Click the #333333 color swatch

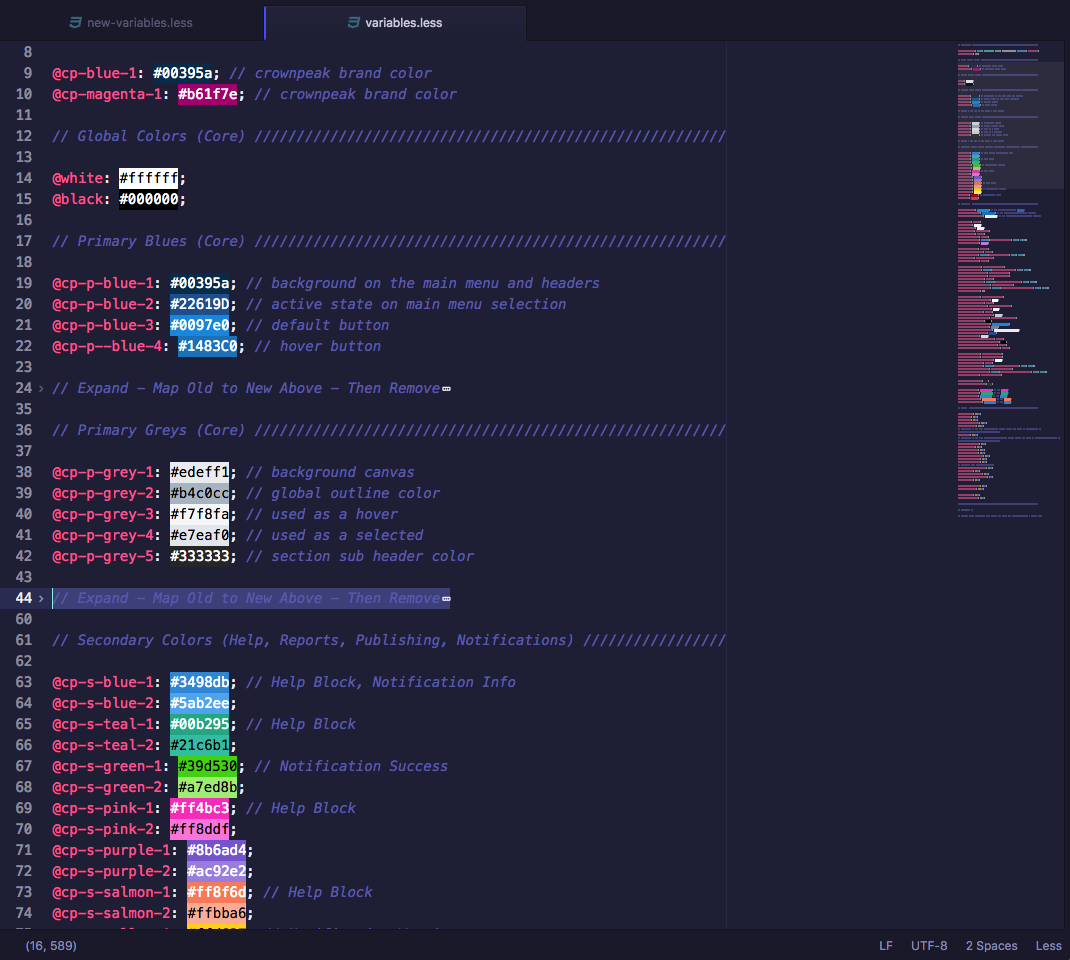(x=199, y=556)
